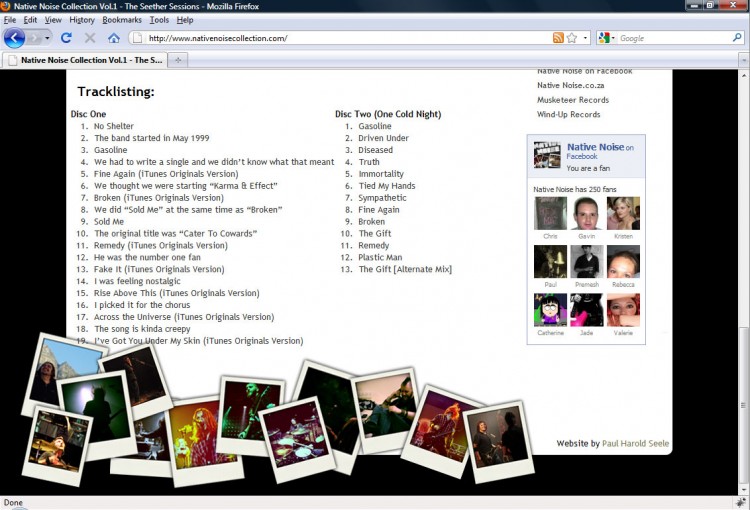Image resolution: width=750 pixels, height=510 pixels.
Task: Open the Help menu
Action: coord(185,20)
